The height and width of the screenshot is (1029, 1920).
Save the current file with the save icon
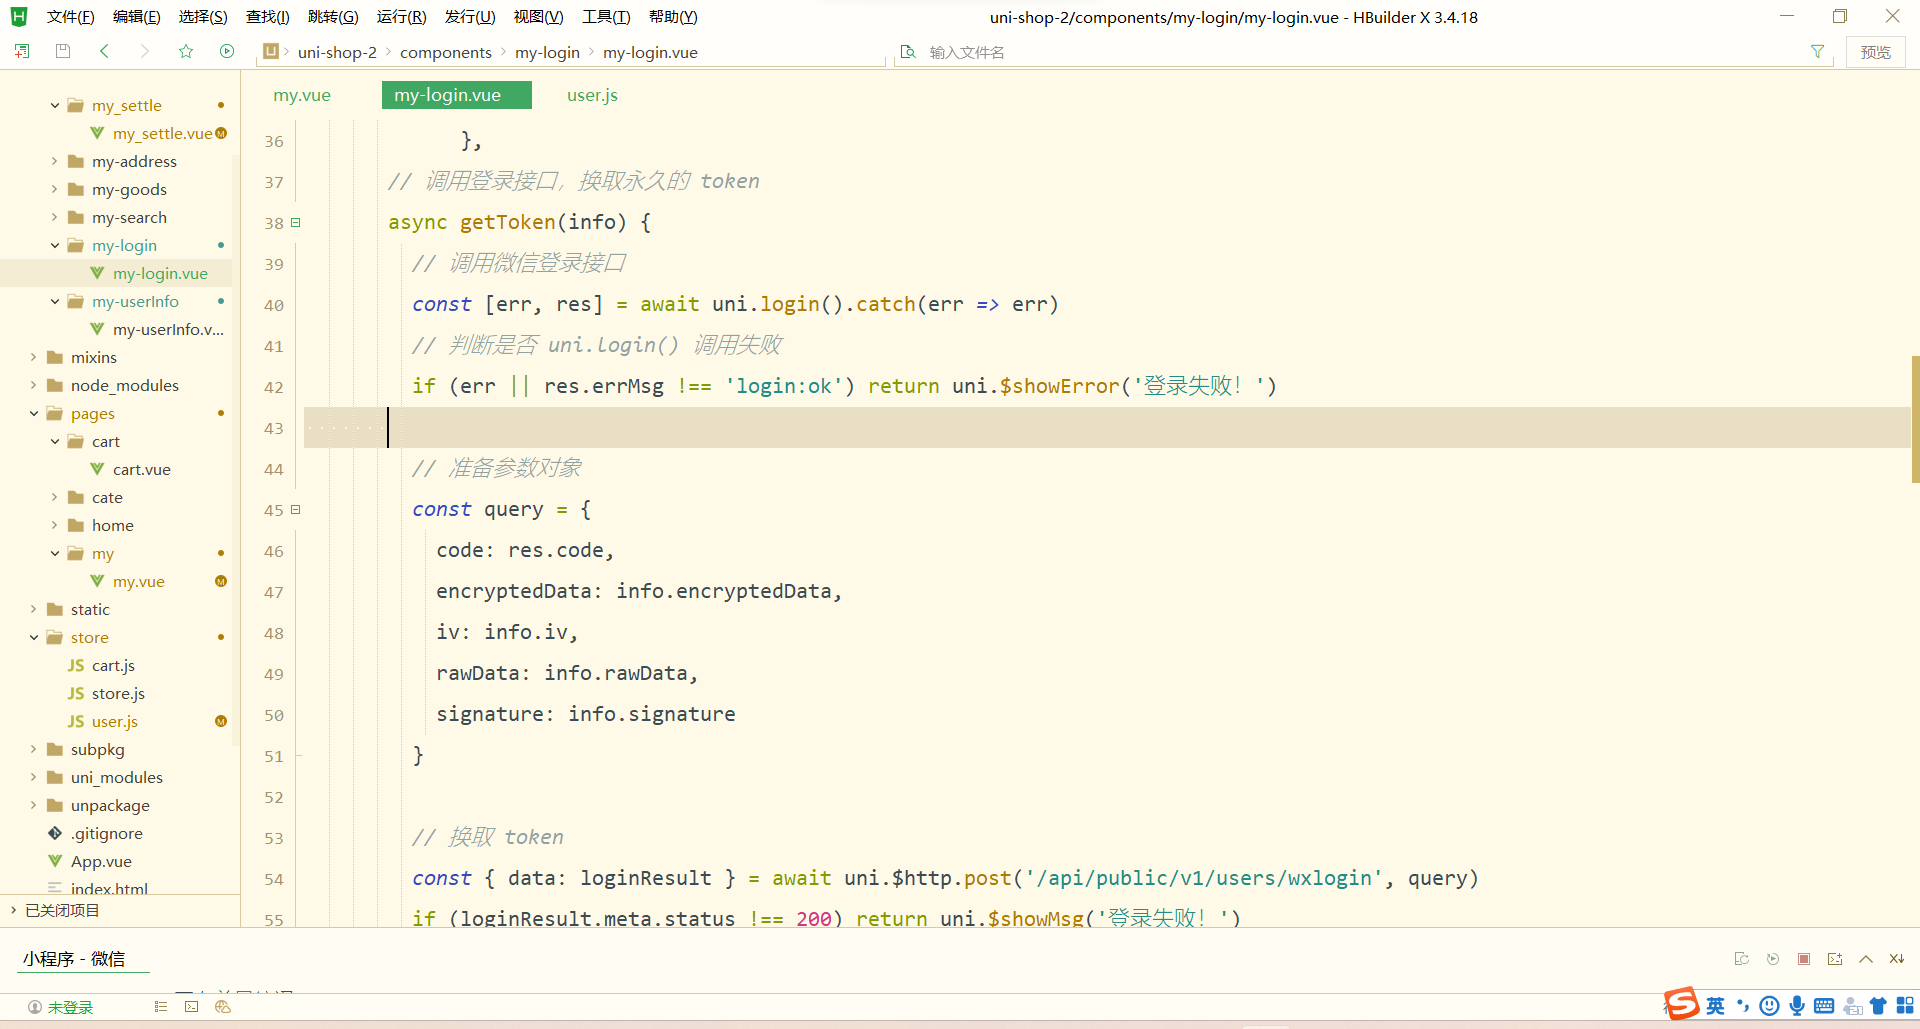tap(62, 51)
